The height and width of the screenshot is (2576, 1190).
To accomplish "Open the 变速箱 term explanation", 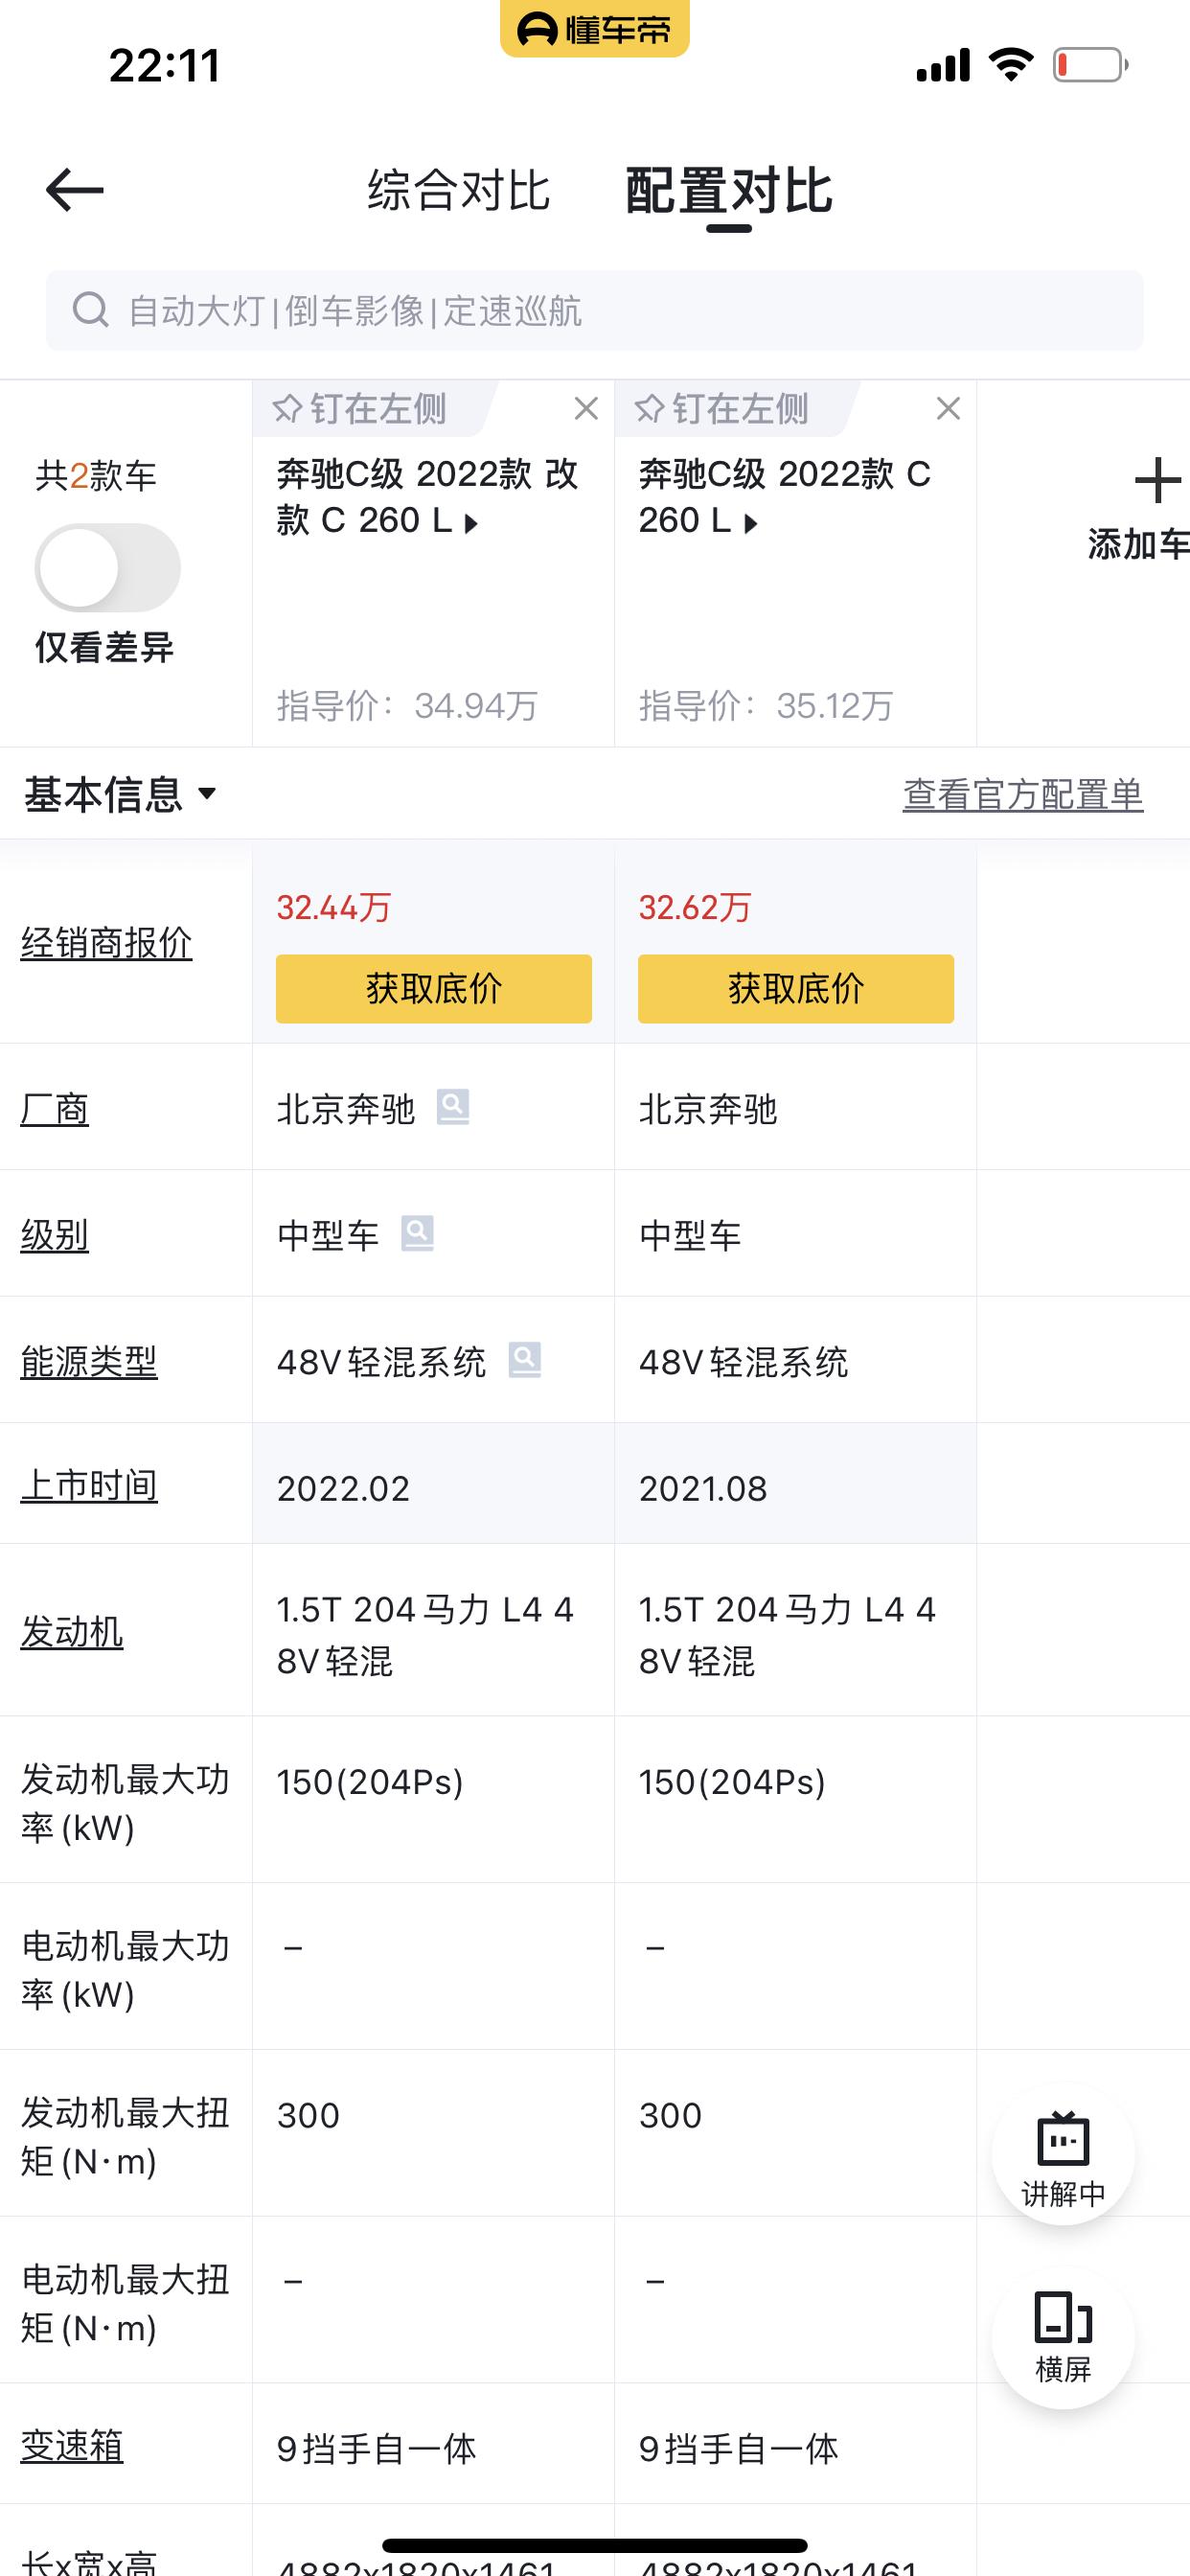I will coord(72,2446).
